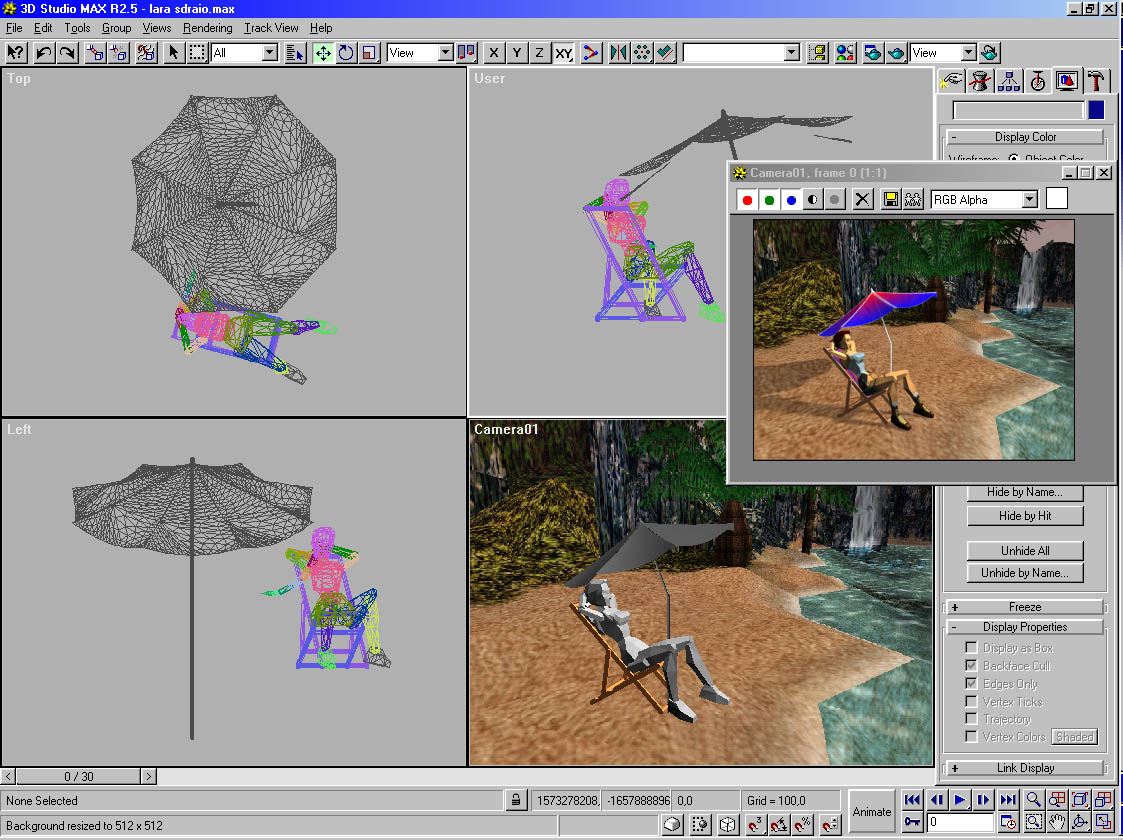Click the current frame number field
The height and width of the screenshot is (840, 1123).
pyautogui.click(x=960, y=822)
